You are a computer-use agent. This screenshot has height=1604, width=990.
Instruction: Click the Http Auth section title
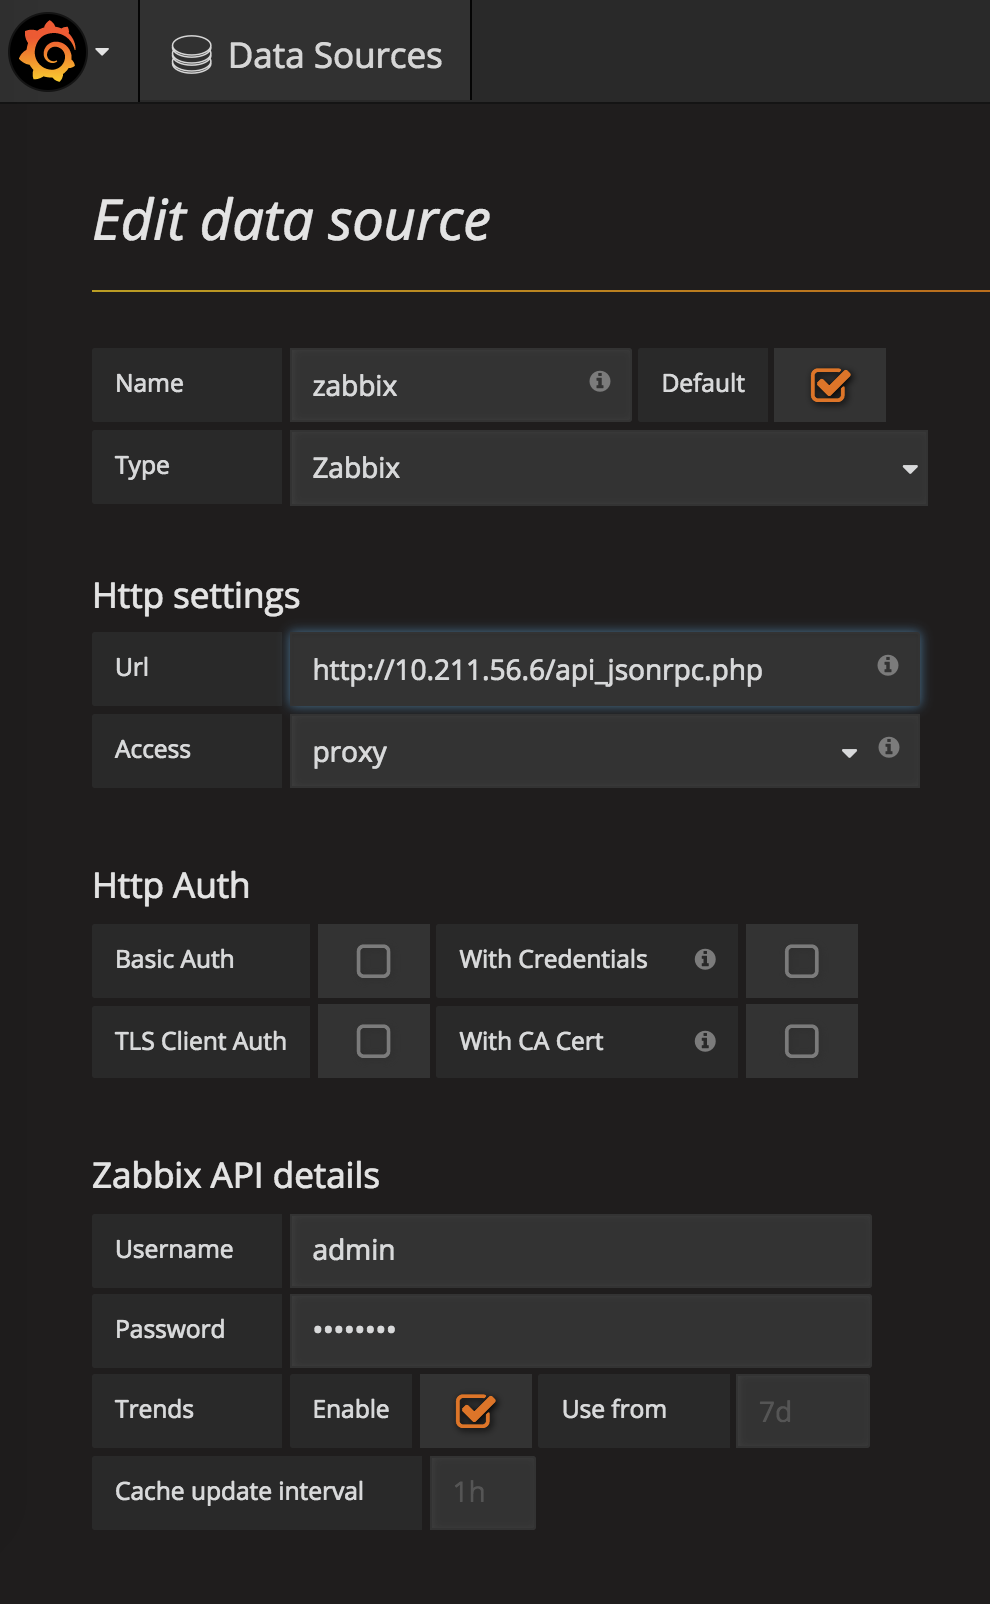pyautogui.click(x=171, y=886)
